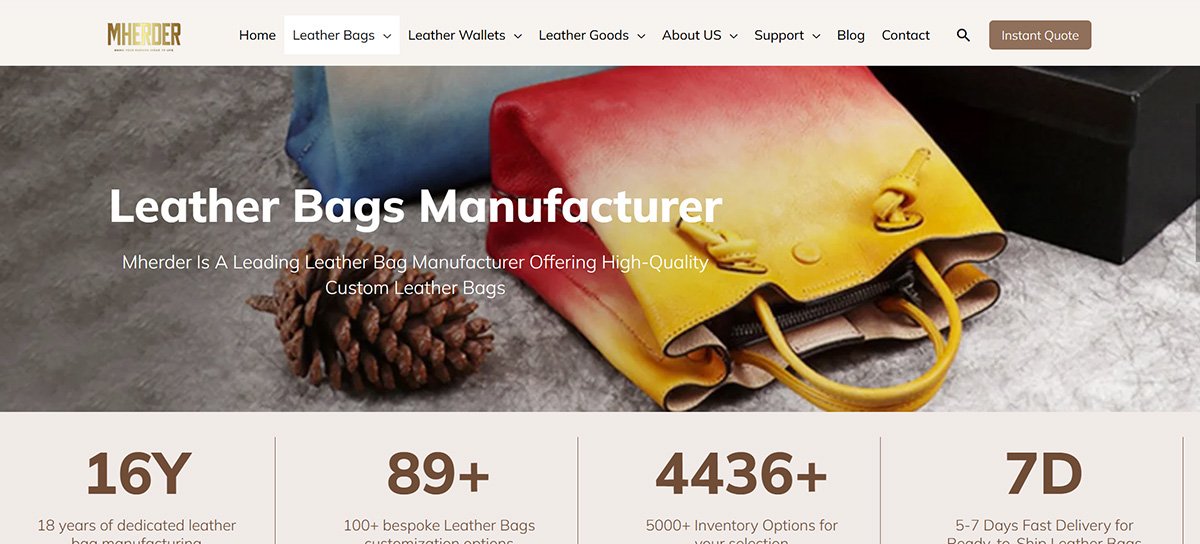Visit the Blog page link
1200x544 pixels.
(851, 35)
